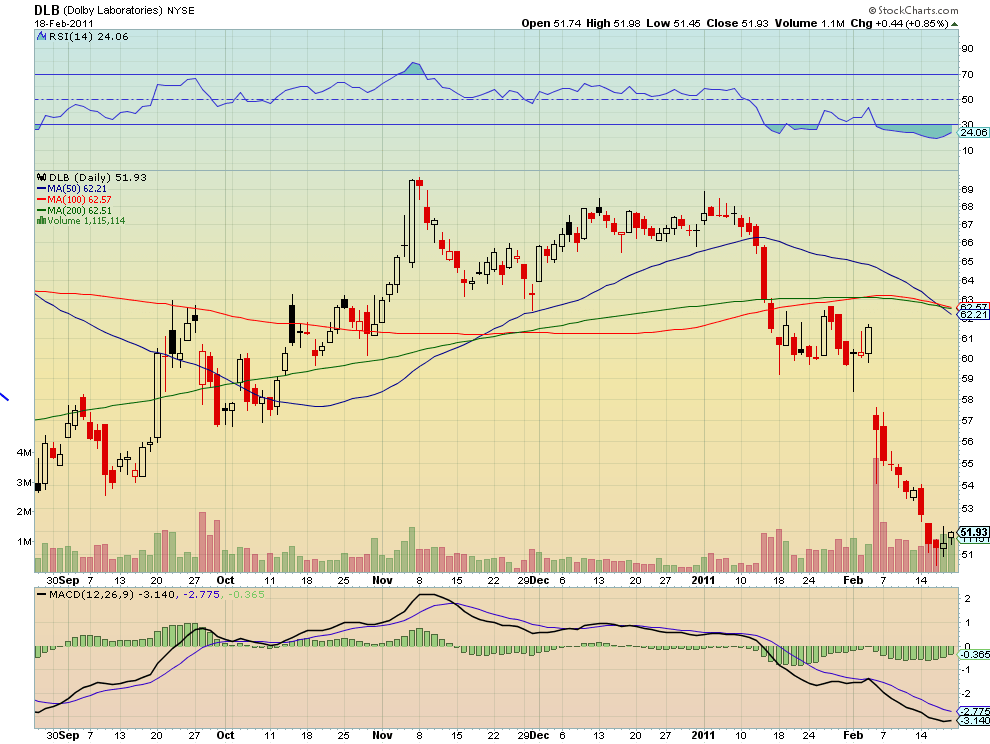Click the 55 price axis label
This screenshot has width=990, height=744.
pyautogui.click(x=967, y=464)
